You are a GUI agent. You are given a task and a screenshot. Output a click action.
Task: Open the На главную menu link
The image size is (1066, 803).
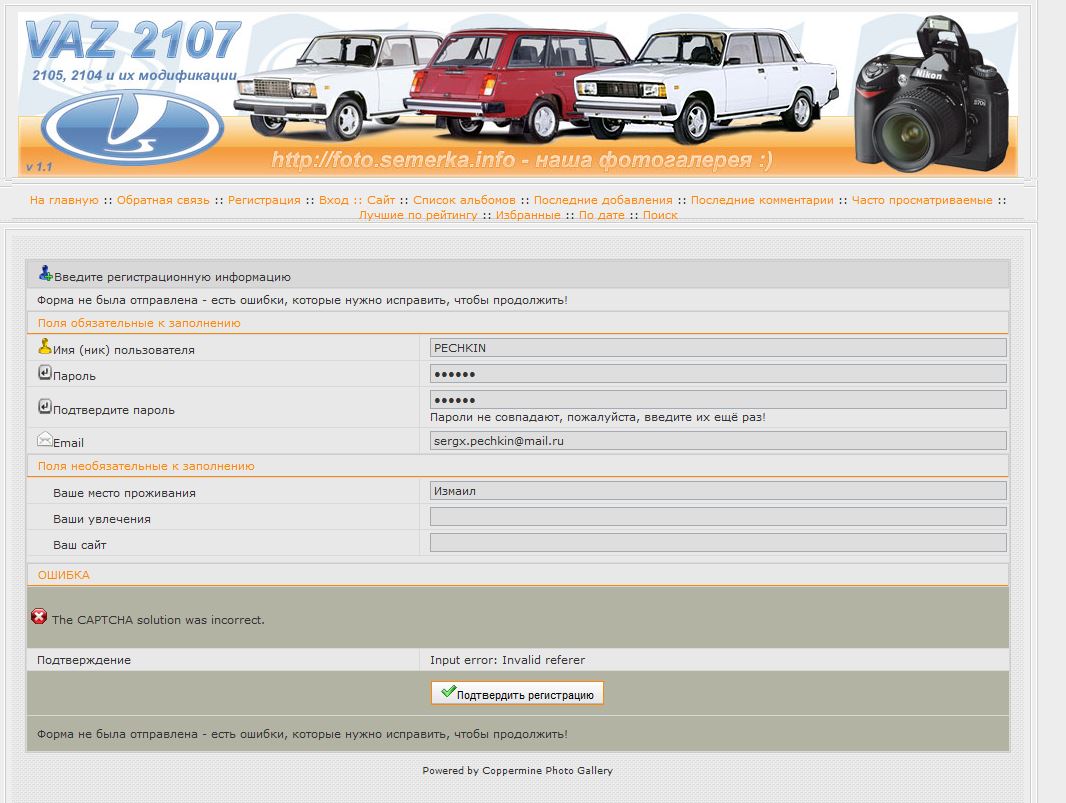[x=64, y=200]
